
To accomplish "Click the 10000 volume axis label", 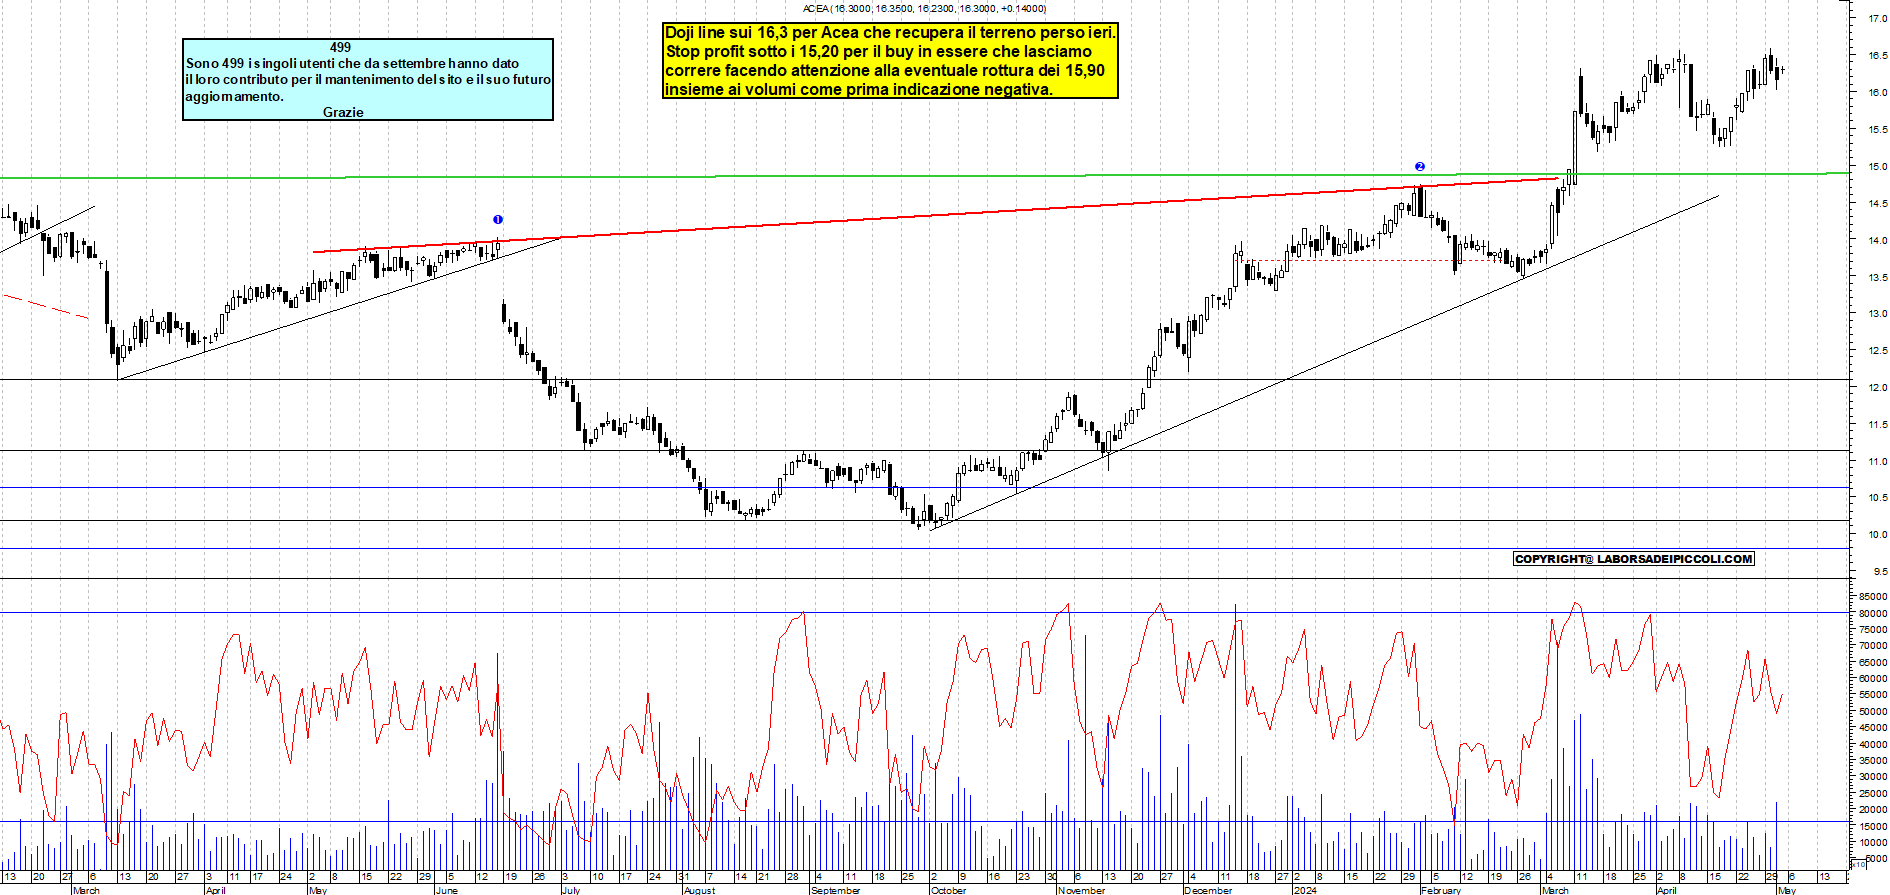I will pos(1873,842).
